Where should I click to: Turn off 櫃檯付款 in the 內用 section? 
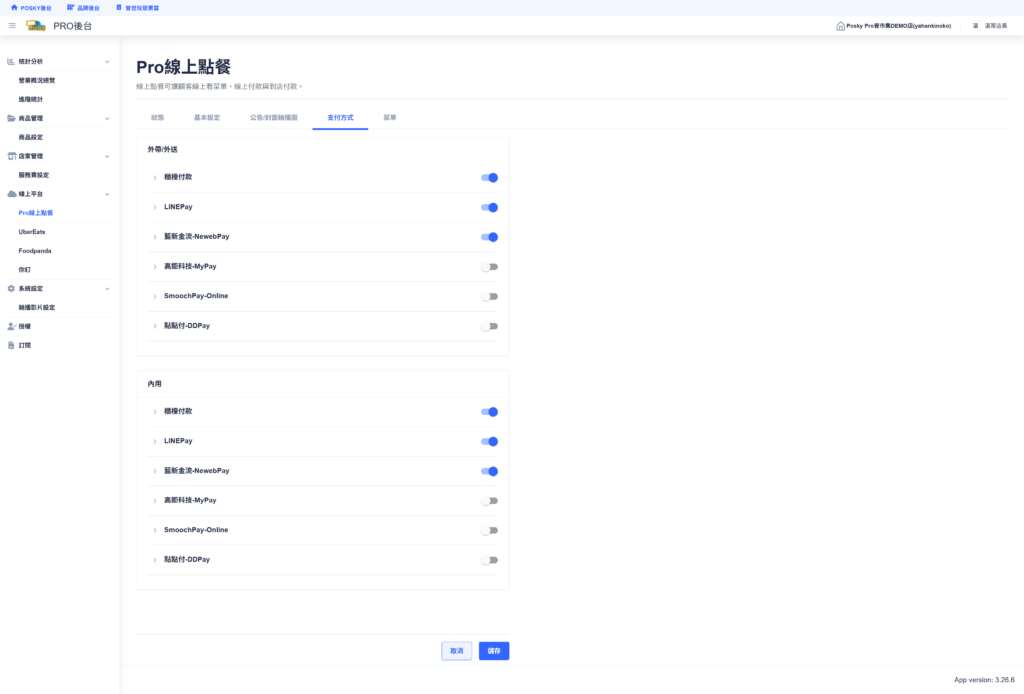[x=489, y=412]
